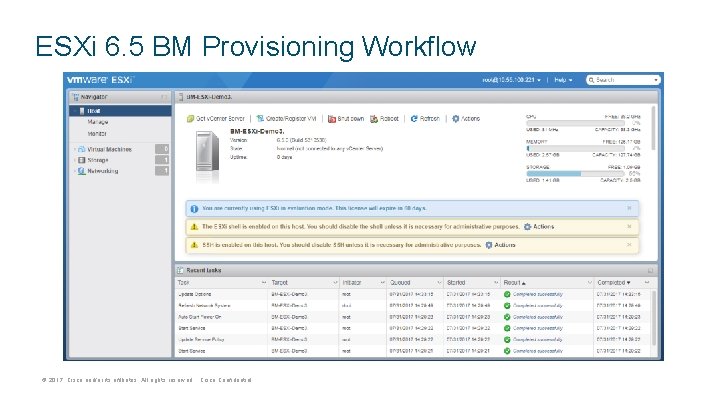Screen dimensions: 720x405
Task: Click the green check icon on the Auto Start Power On row
Action: tap(507, 317)
